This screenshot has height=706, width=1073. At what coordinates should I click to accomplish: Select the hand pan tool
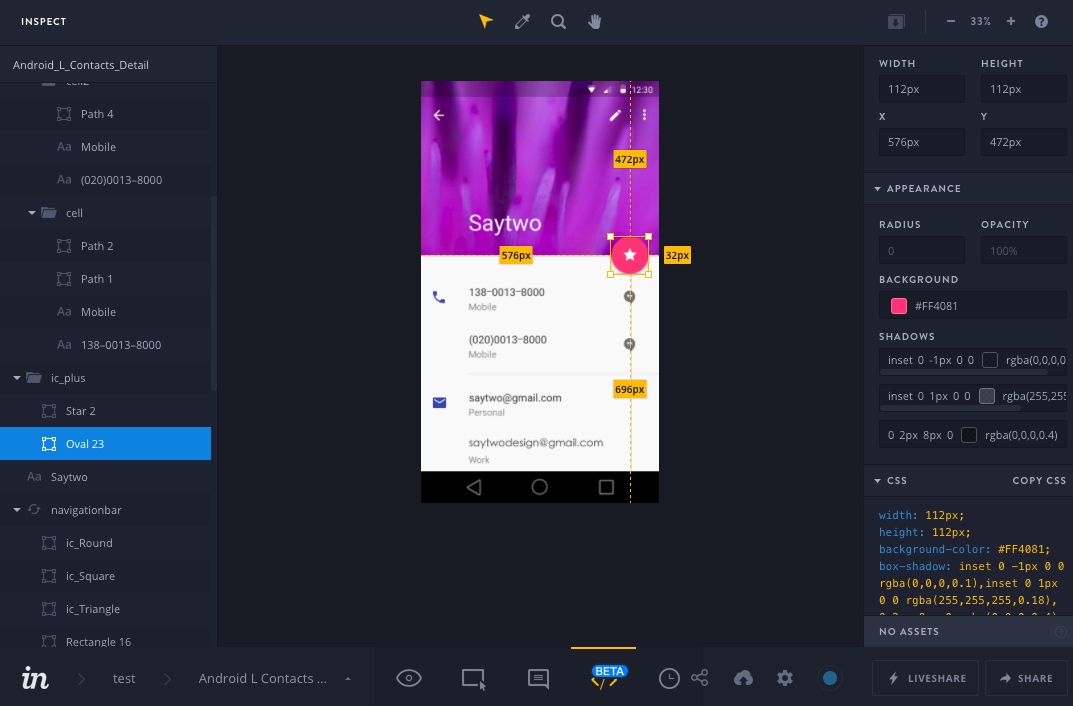tap(595, 21)
